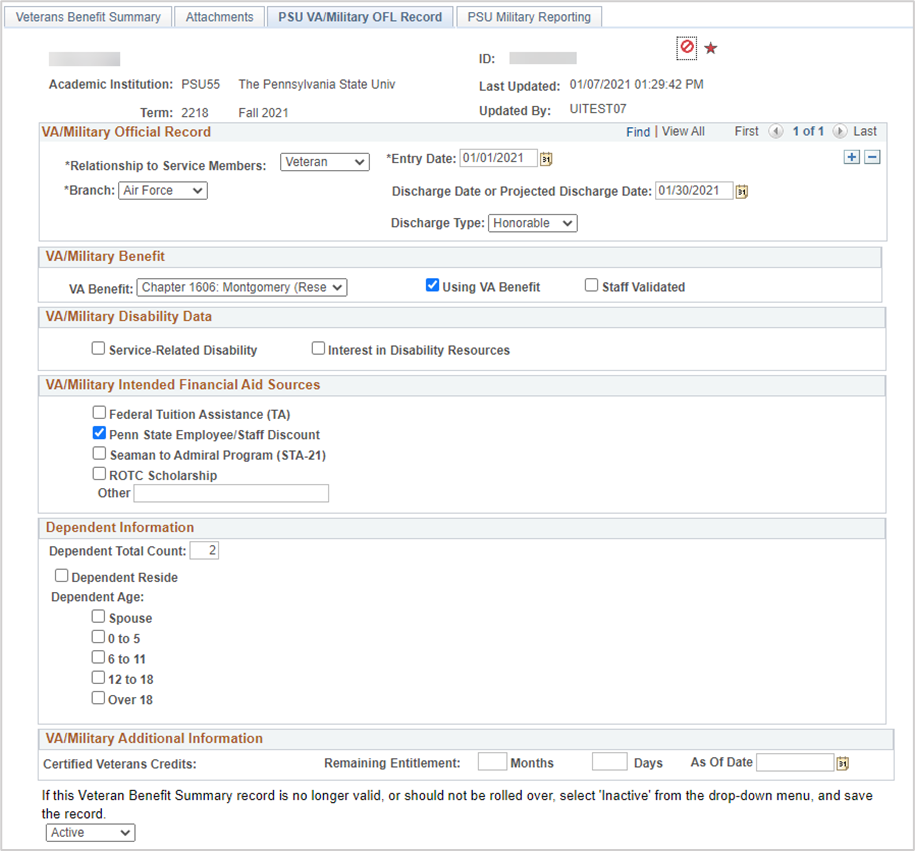Enable the ROTC Scholarship checkbox
Image resolution: width=915 pixels, height=851 pixels.
point(99,473)
